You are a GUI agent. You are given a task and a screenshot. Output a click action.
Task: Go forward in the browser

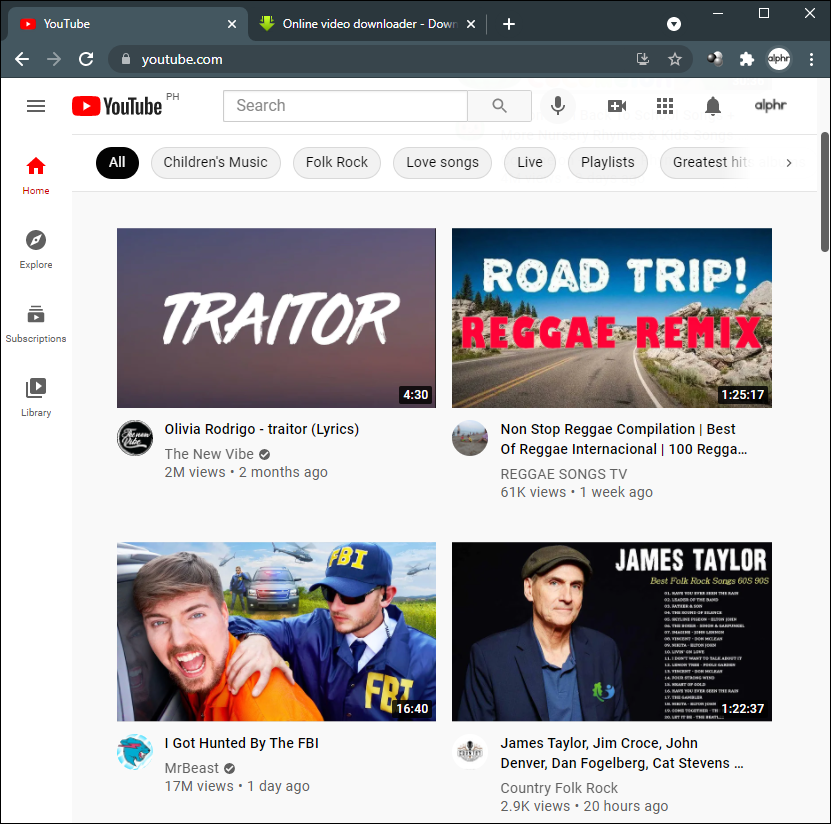click(54, 59)
